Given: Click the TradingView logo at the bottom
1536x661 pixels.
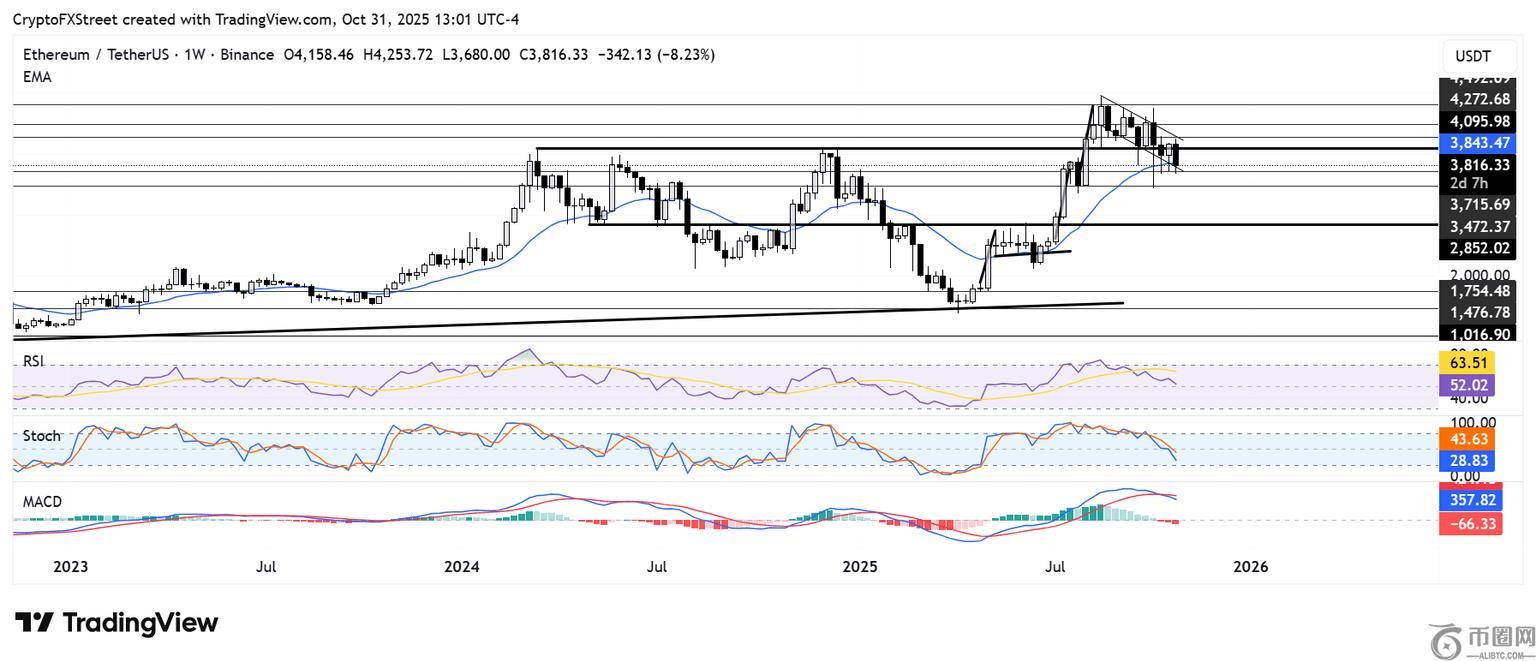Looking at the screenshot, I should [x=116, y=623].
